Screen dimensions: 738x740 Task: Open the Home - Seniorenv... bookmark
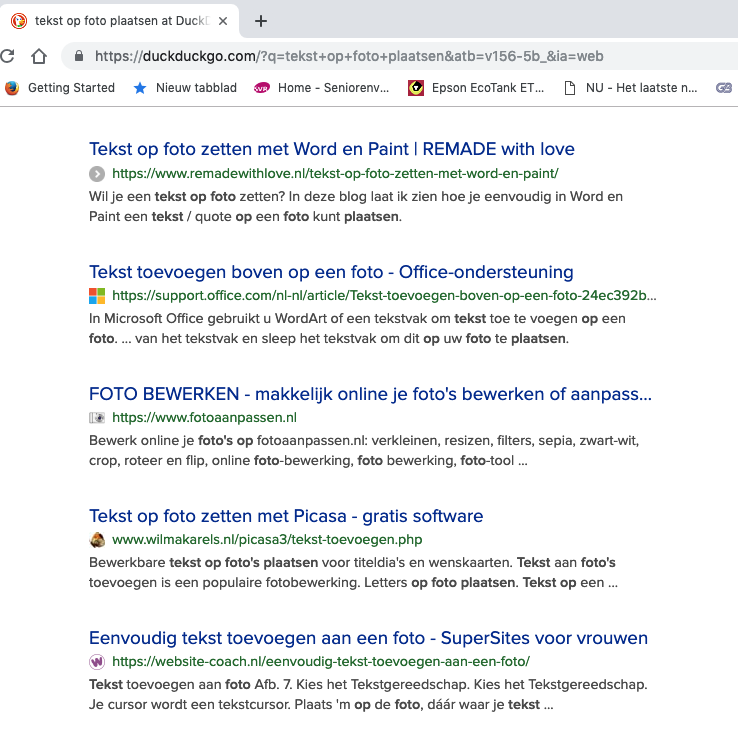pyautogui.click(x=321, y=88)
